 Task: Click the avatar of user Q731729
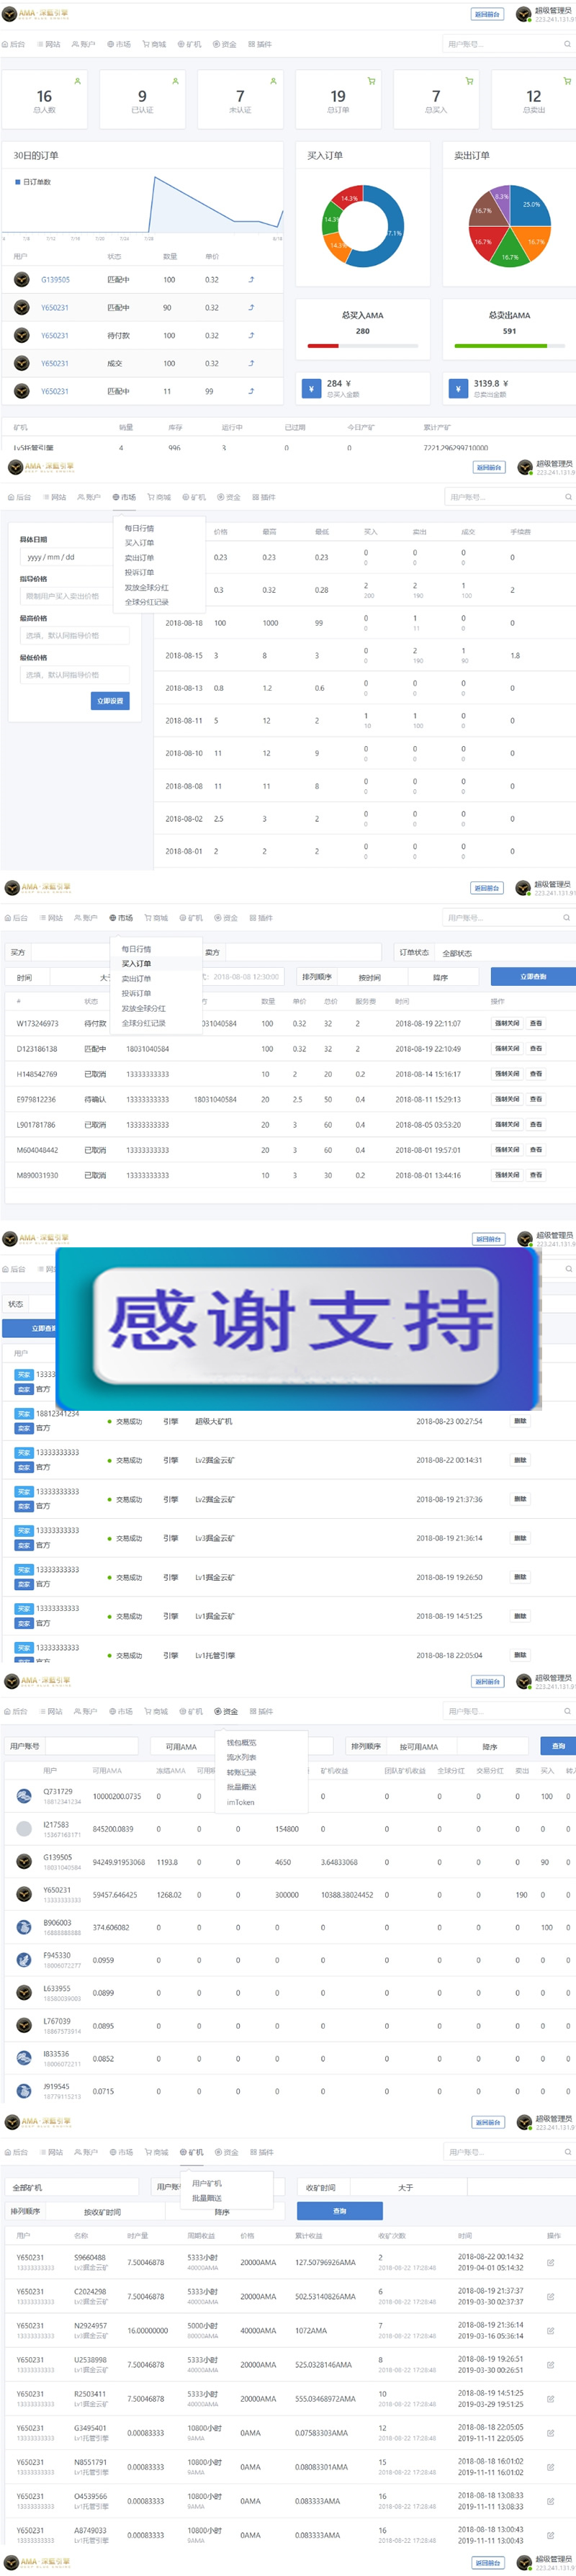(x=24, y=1797)
